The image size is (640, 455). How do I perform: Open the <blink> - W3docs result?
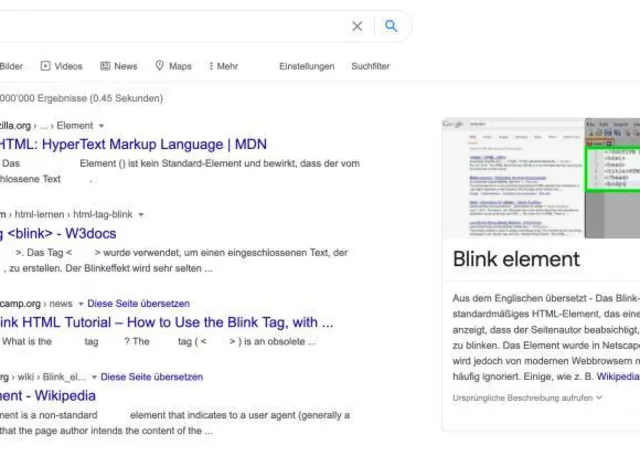pos(58,233)
